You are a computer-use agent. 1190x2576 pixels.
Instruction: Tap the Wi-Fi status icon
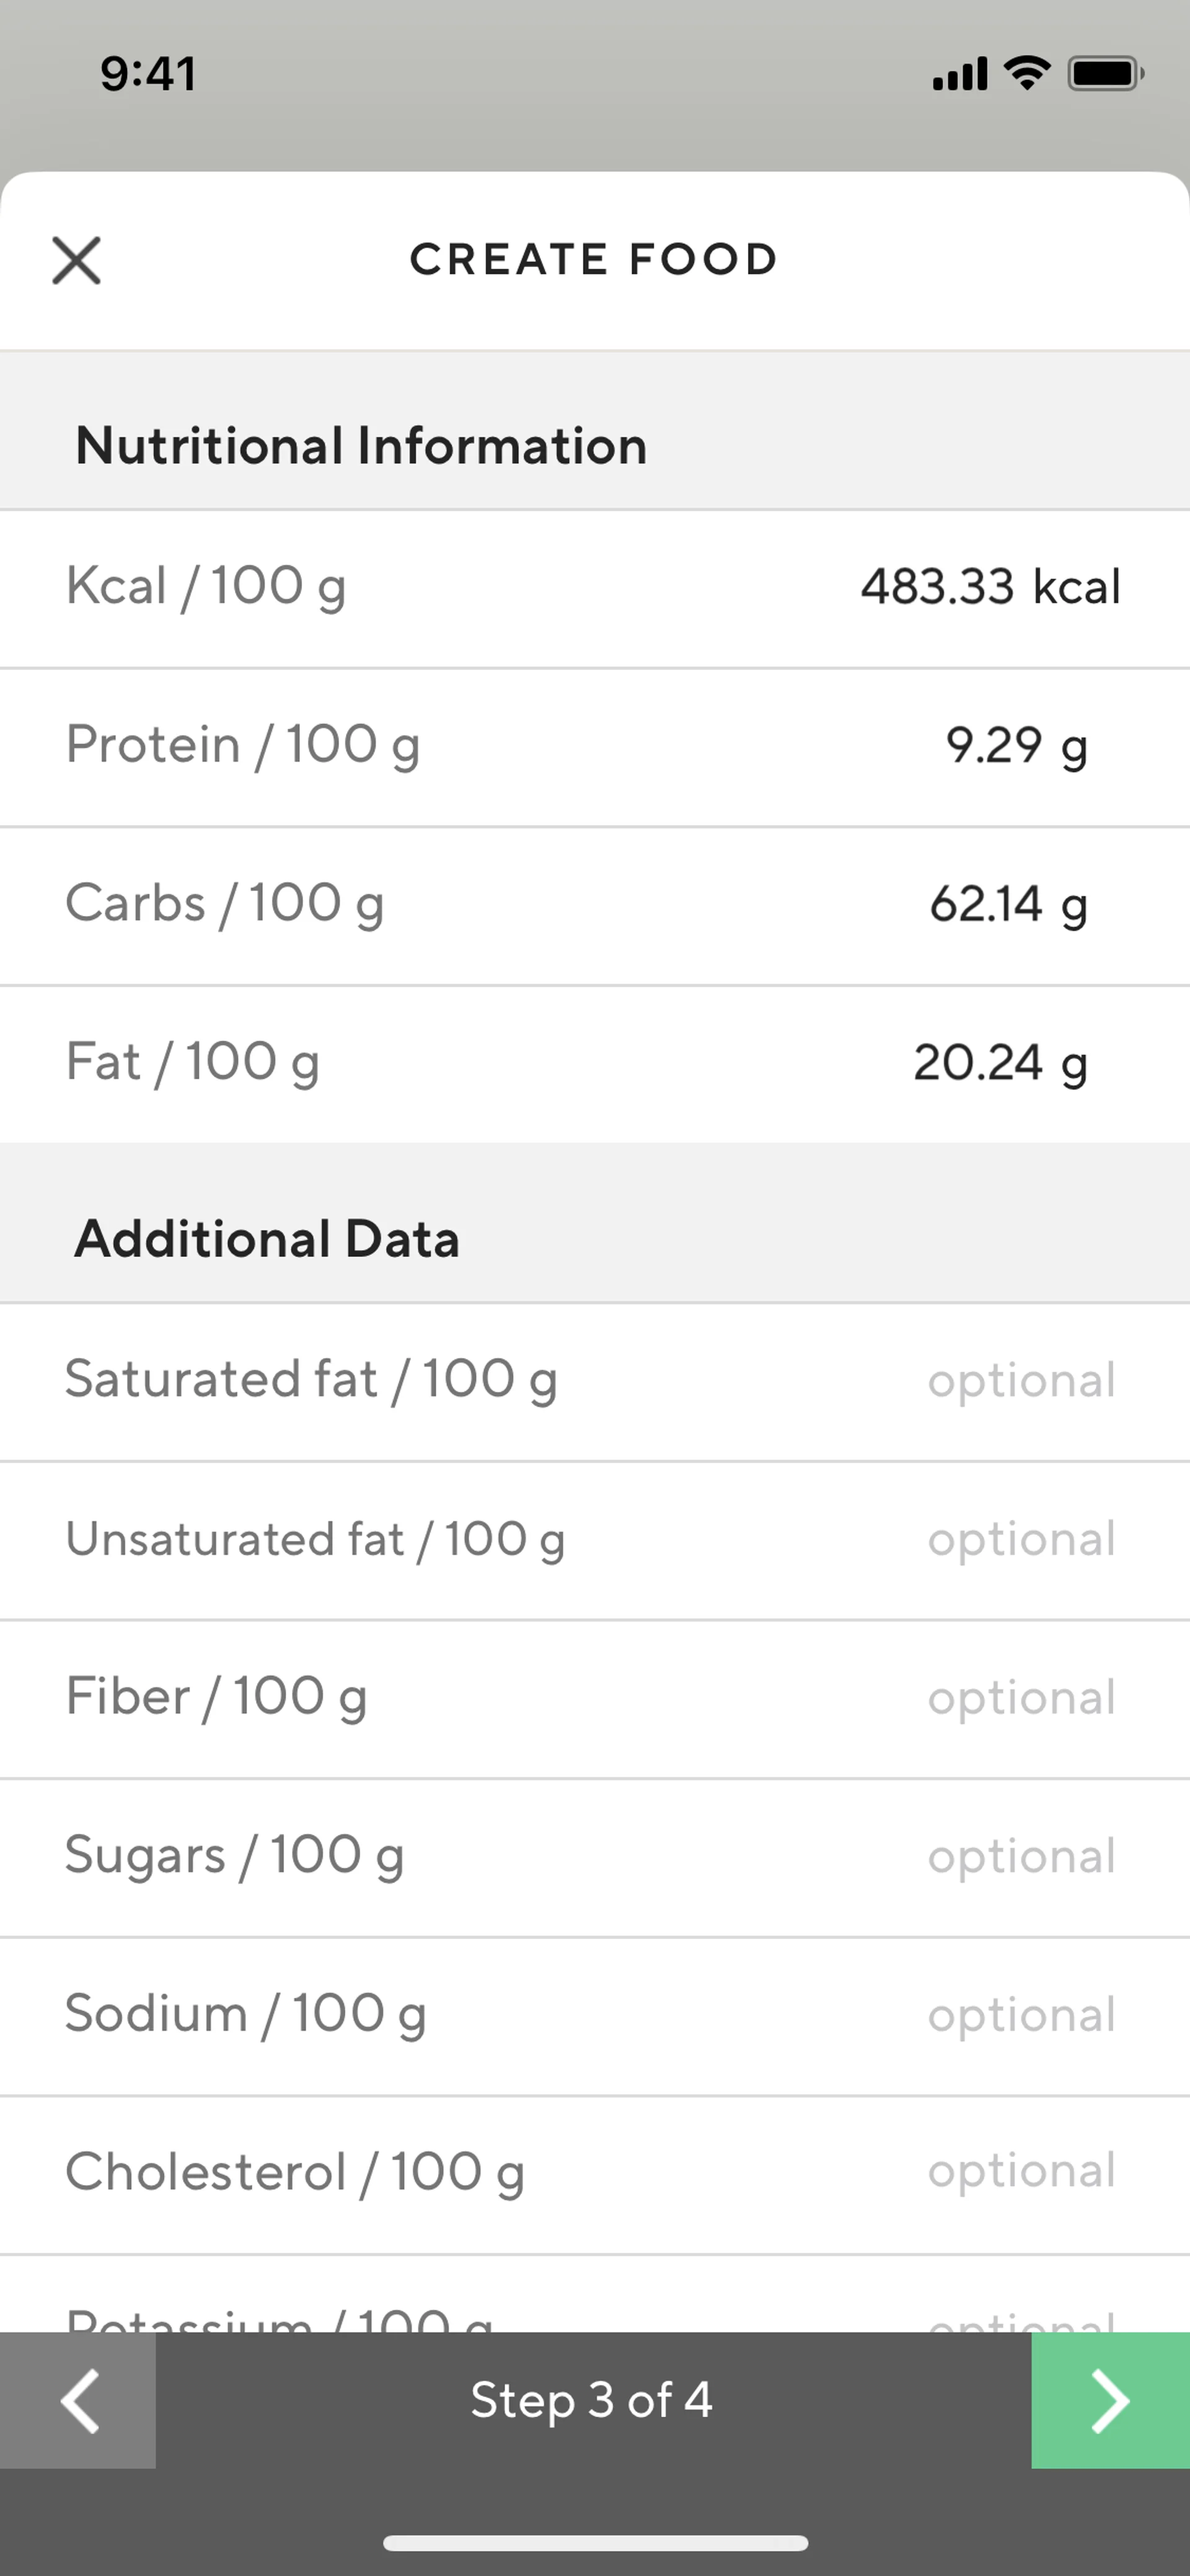pyautogui.click(x=1027, y=73)
